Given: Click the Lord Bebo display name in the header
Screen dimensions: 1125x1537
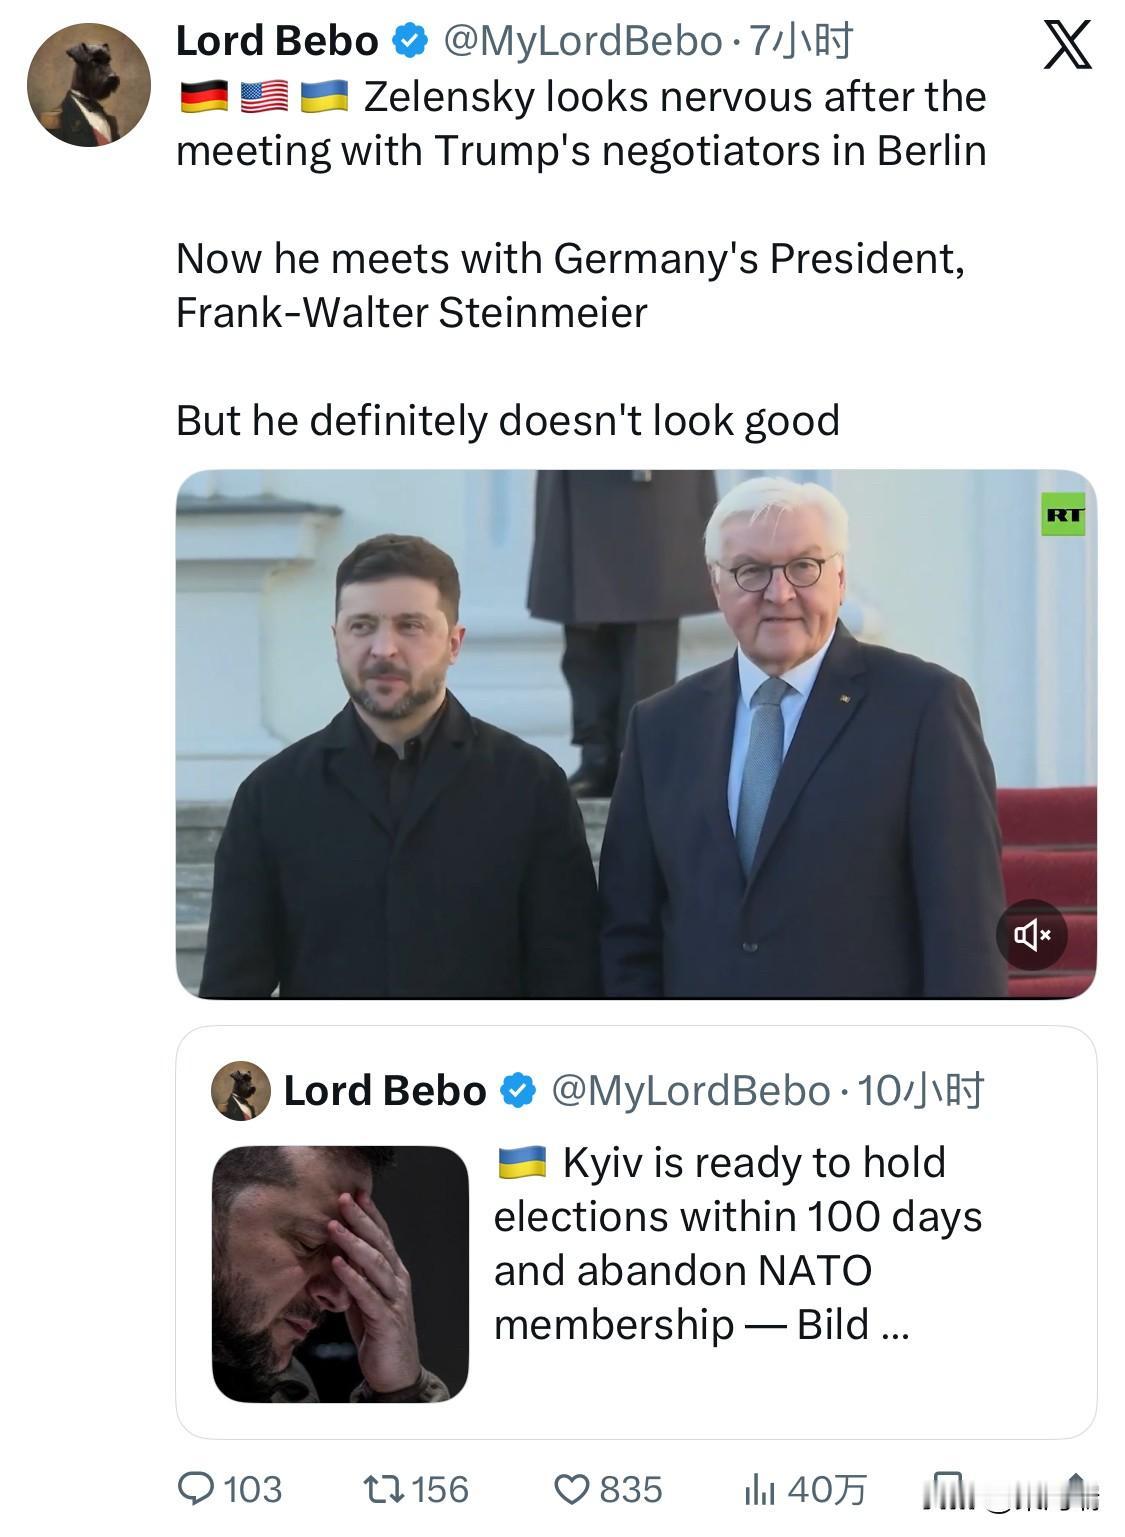Looking at the screenshot, I should (277, 41).
